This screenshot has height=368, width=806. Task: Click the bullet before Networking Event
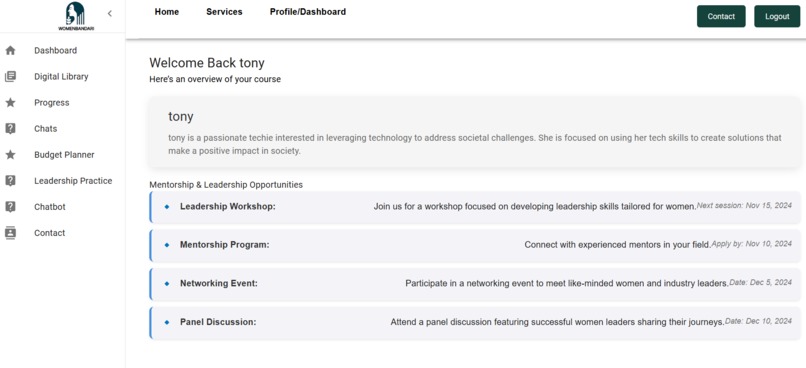[167, 284]
